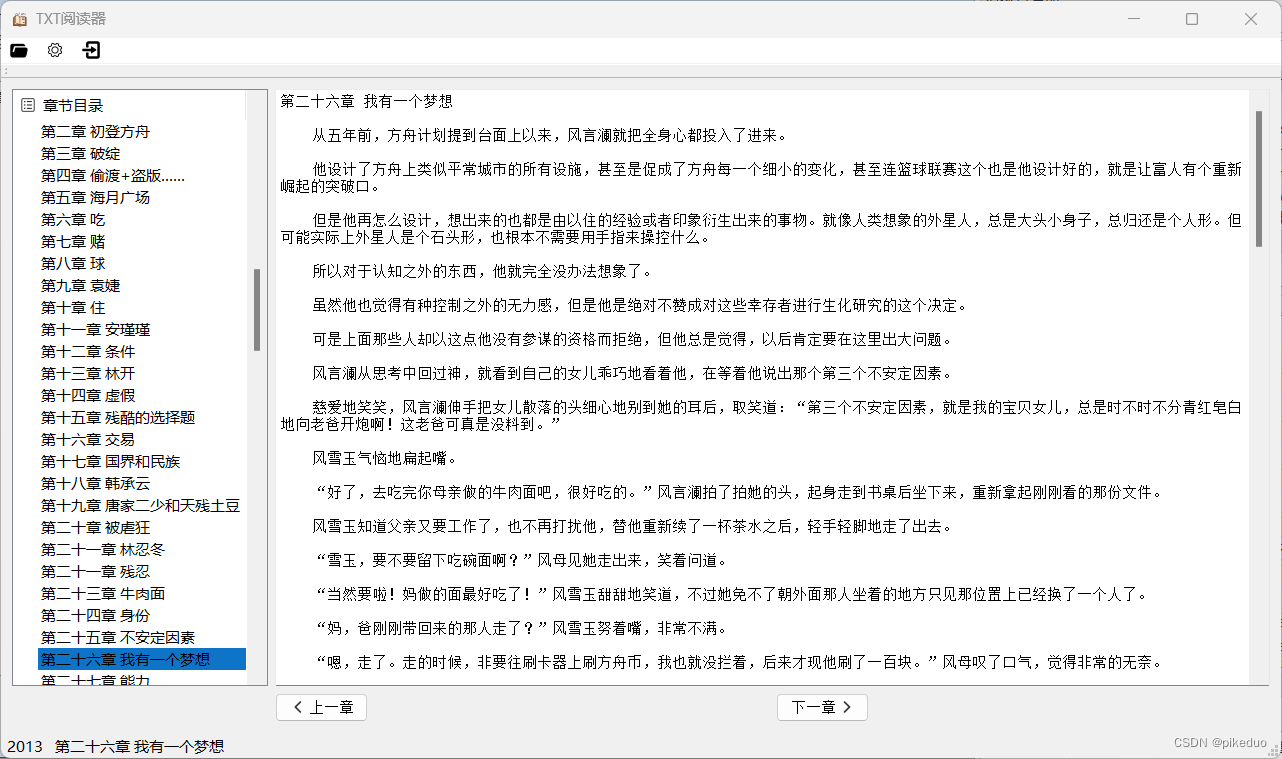Image resolution: width=1282 pixels, height=759 pixels.
Task: Select chapter 第二十章 被虐狂
Action: (x=95, y=528)
